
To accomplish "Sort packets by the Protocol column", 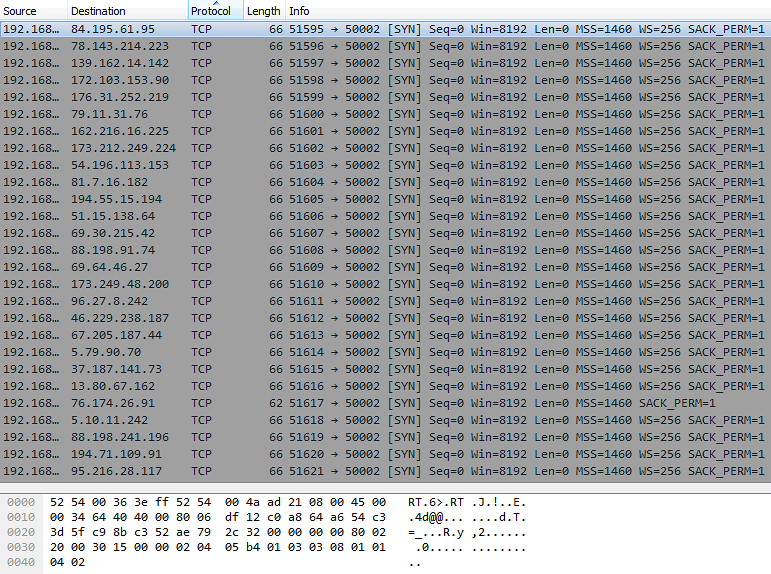I will [211, 11].
